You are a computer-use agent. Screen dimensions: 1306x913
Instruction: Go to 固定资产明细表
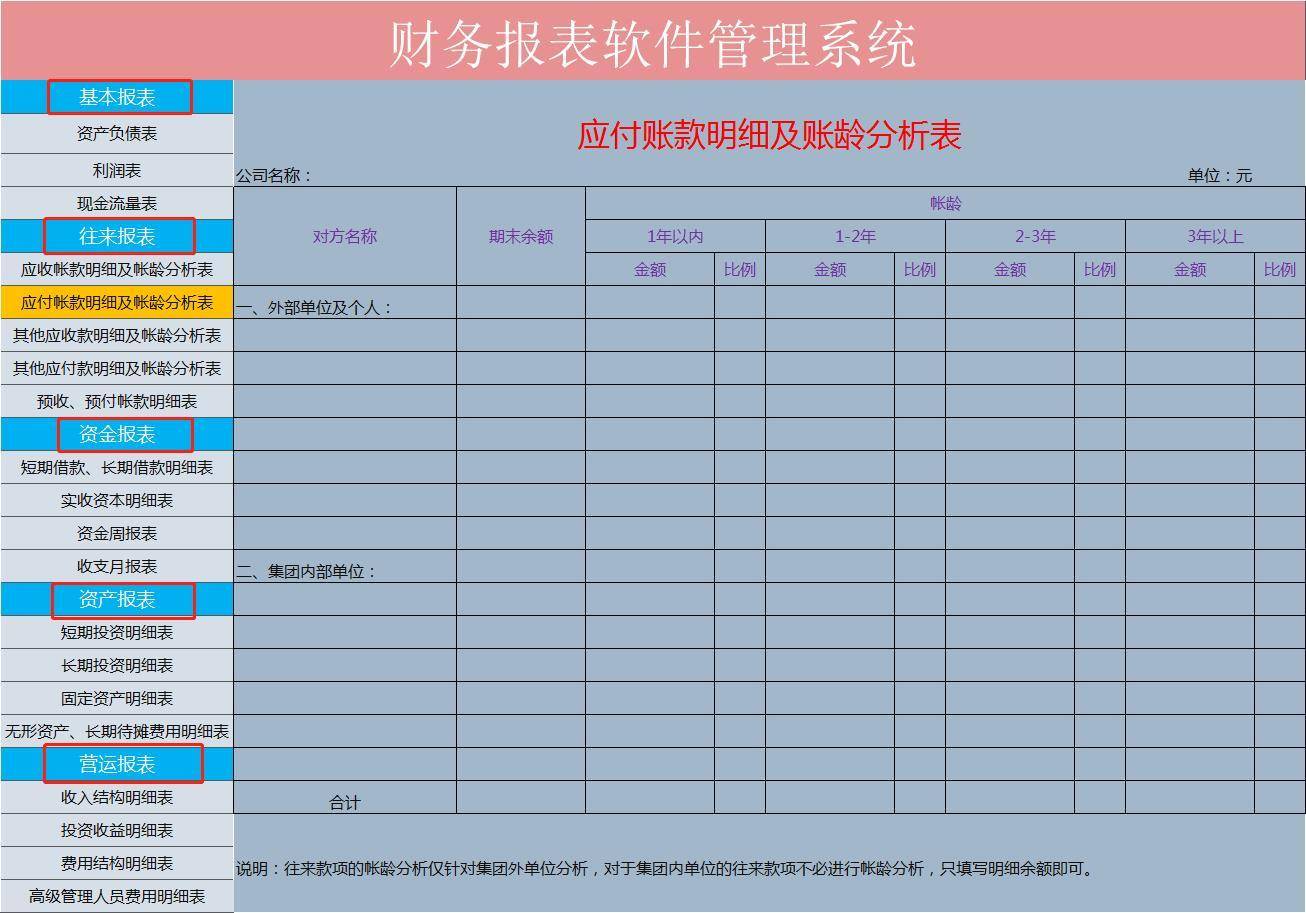[x=117, y=698]
